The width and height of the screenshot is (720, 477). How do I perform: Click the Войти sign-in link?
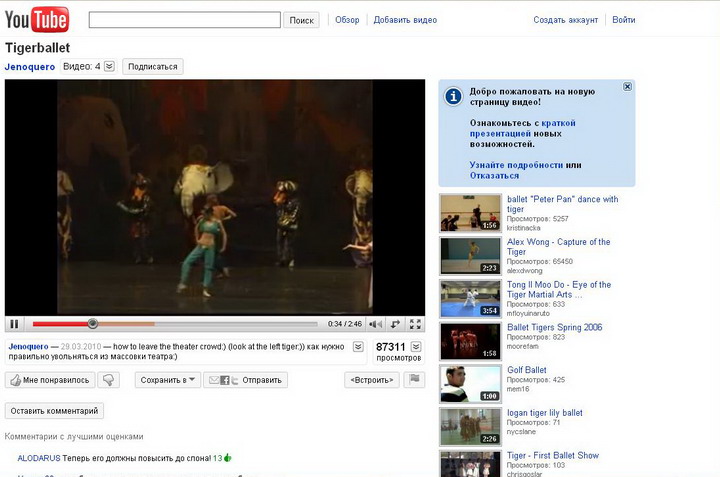pyautogui.click(x=623, y=20)
